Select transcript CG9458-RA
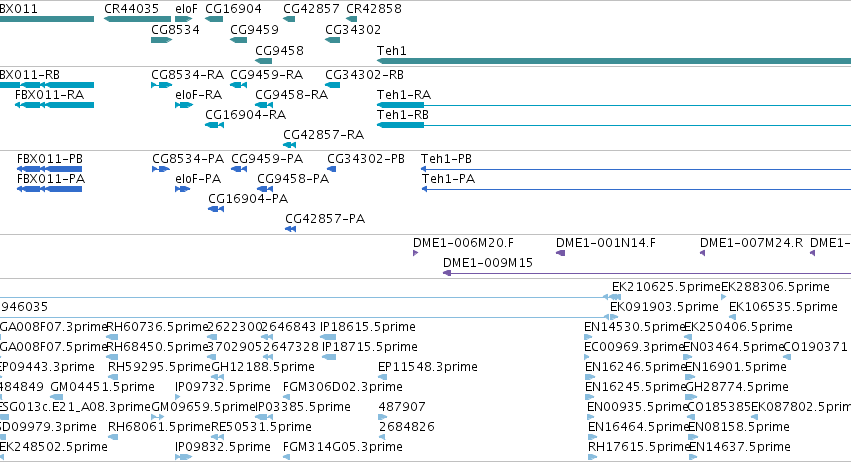This screenshot has width=851, height=462. [x=291, y=95]
